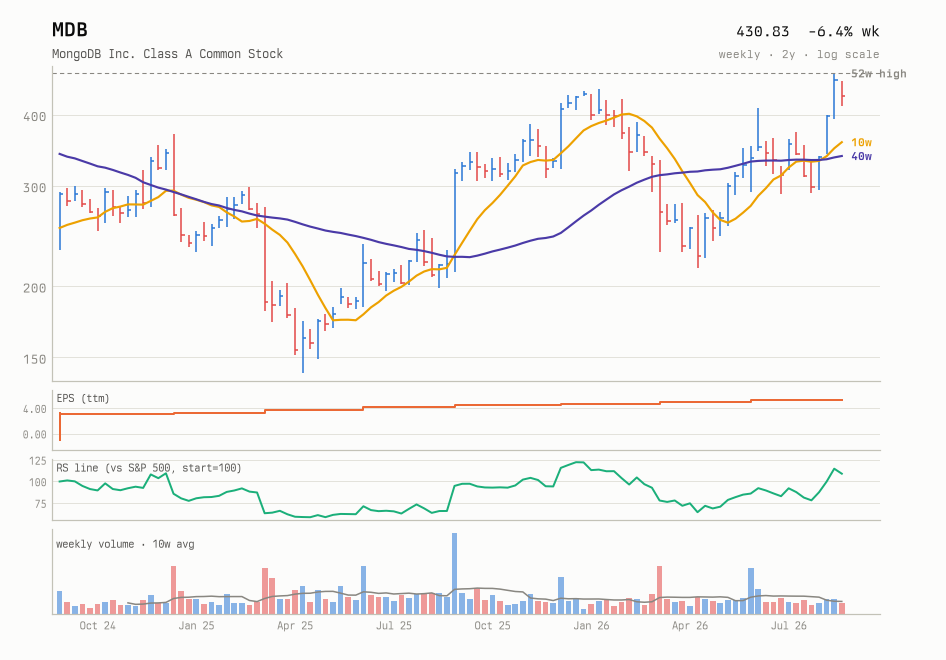
Task: Click the 0.00 EPS axis label
Action: coord(34,434)
